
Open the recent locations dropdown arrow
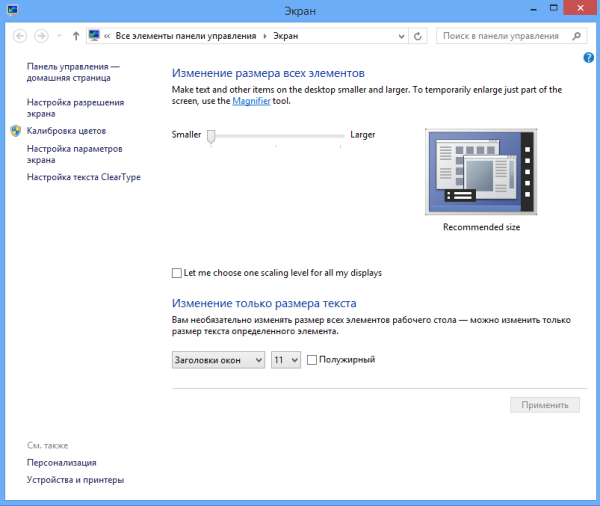pos(59,36)
